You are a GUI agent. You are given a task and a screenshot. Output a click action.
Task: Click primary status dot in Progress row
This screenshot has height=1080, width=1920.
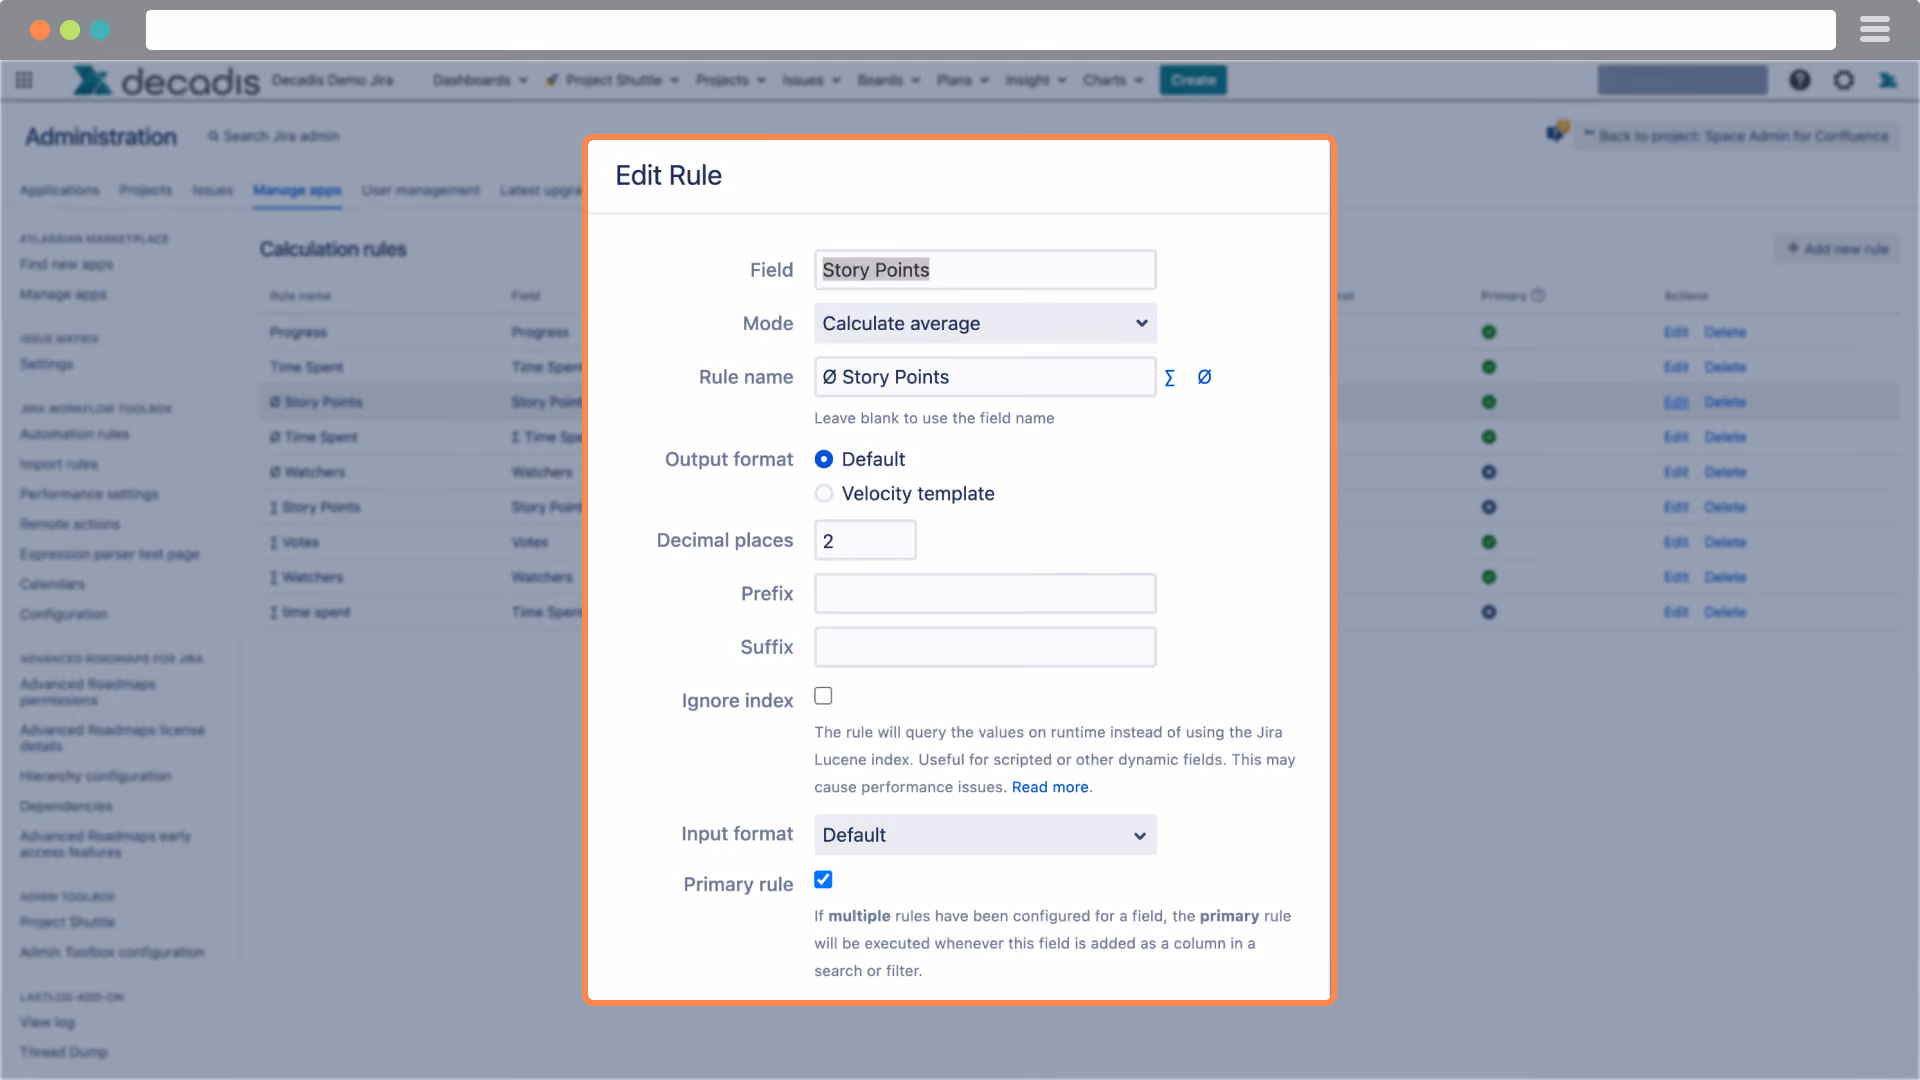pos(1489,332)
